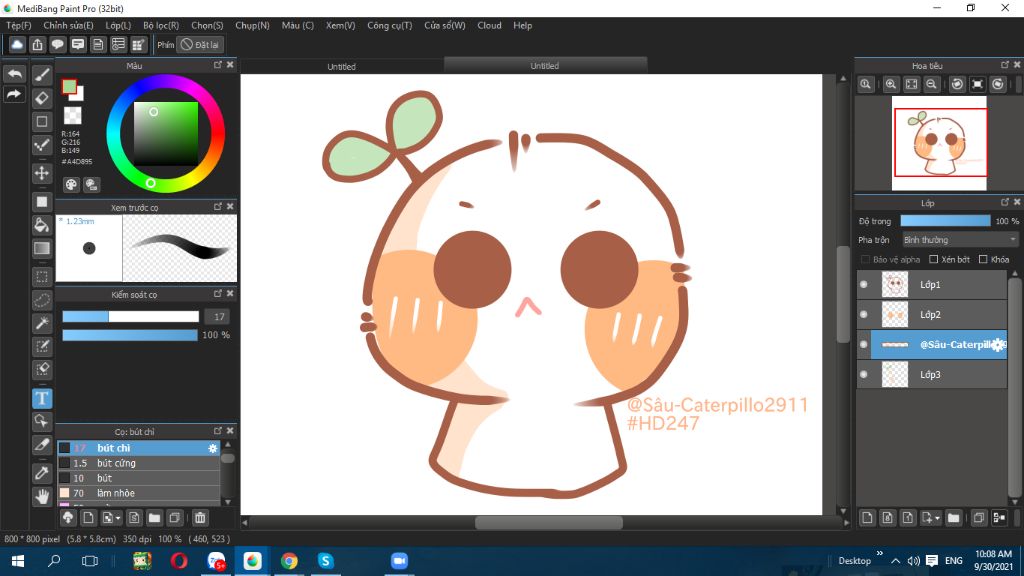This screenshot has width=1024, height=576.
Task: Open the Lớp(L) menu
Action: 118,25
